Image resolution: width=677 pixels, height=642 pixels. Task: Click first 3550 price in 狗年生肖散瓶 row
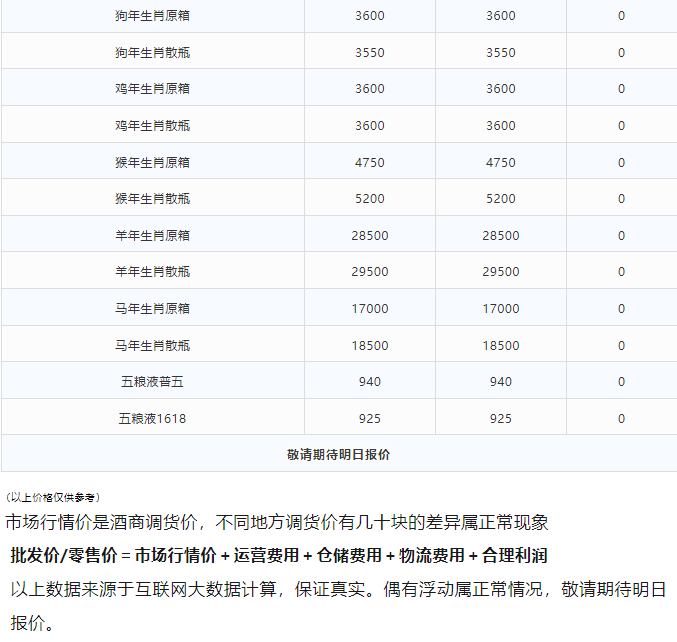point(370,53)
